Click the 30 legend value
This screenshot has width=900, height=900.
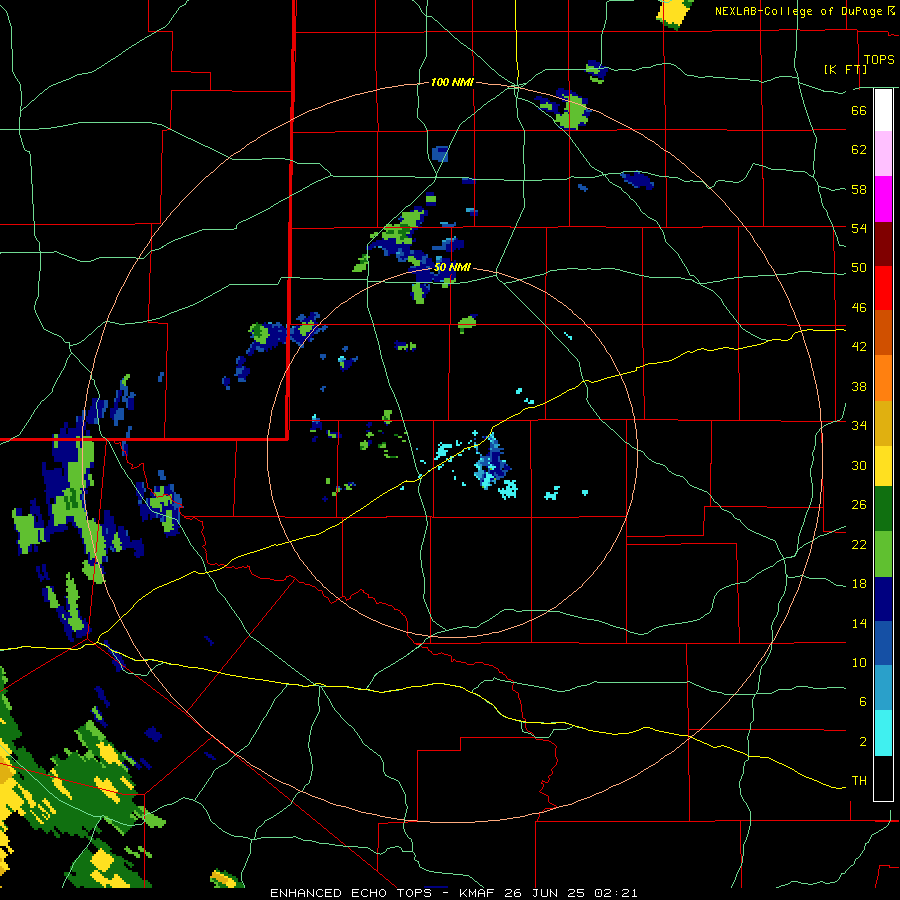click(x=859, y=465)
